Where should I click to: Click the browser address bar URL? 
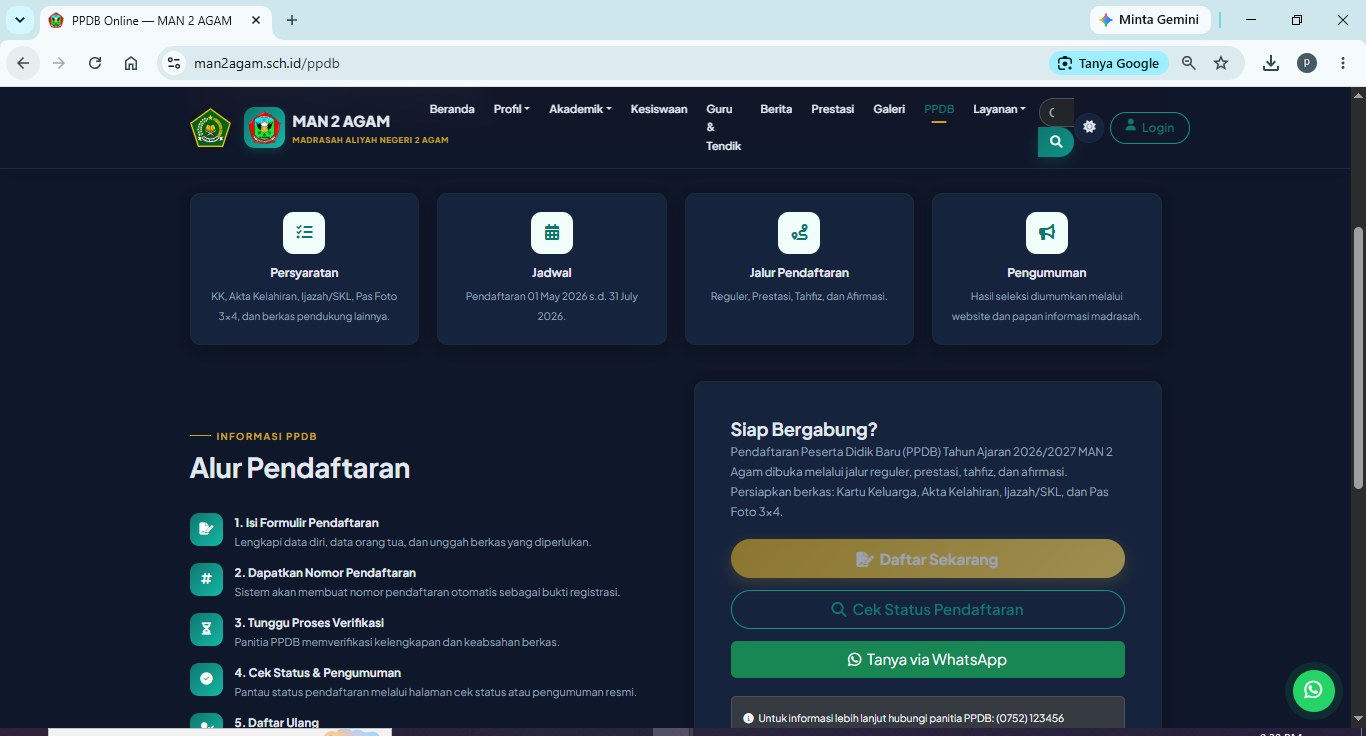tap(267, 63)
